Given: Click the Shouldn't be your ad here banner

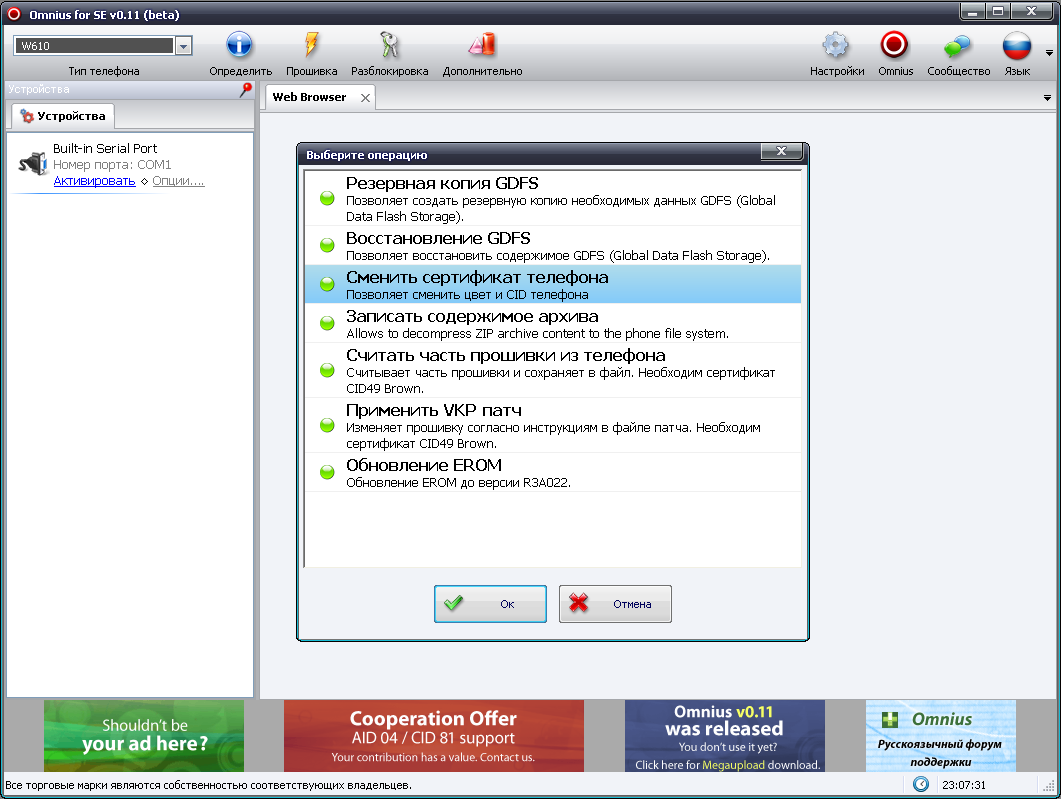Looking at the screenshot, I should click(x=143, y=735).
